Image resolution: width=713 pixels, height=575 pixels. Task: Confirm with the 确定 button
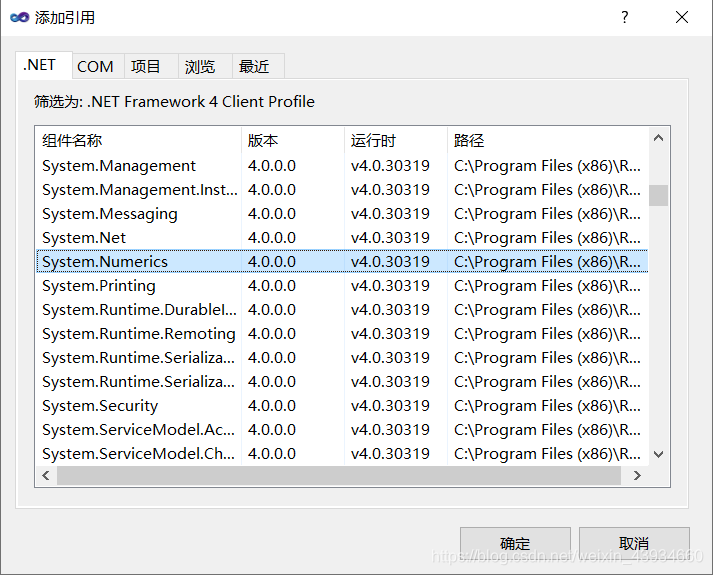tap(515, 543)
